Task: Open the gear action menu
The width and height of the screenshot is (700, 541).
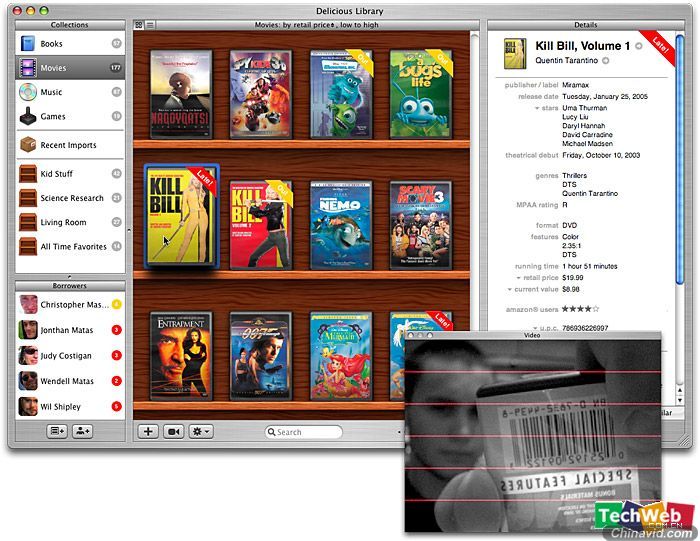Action: [x=200, y=432]
